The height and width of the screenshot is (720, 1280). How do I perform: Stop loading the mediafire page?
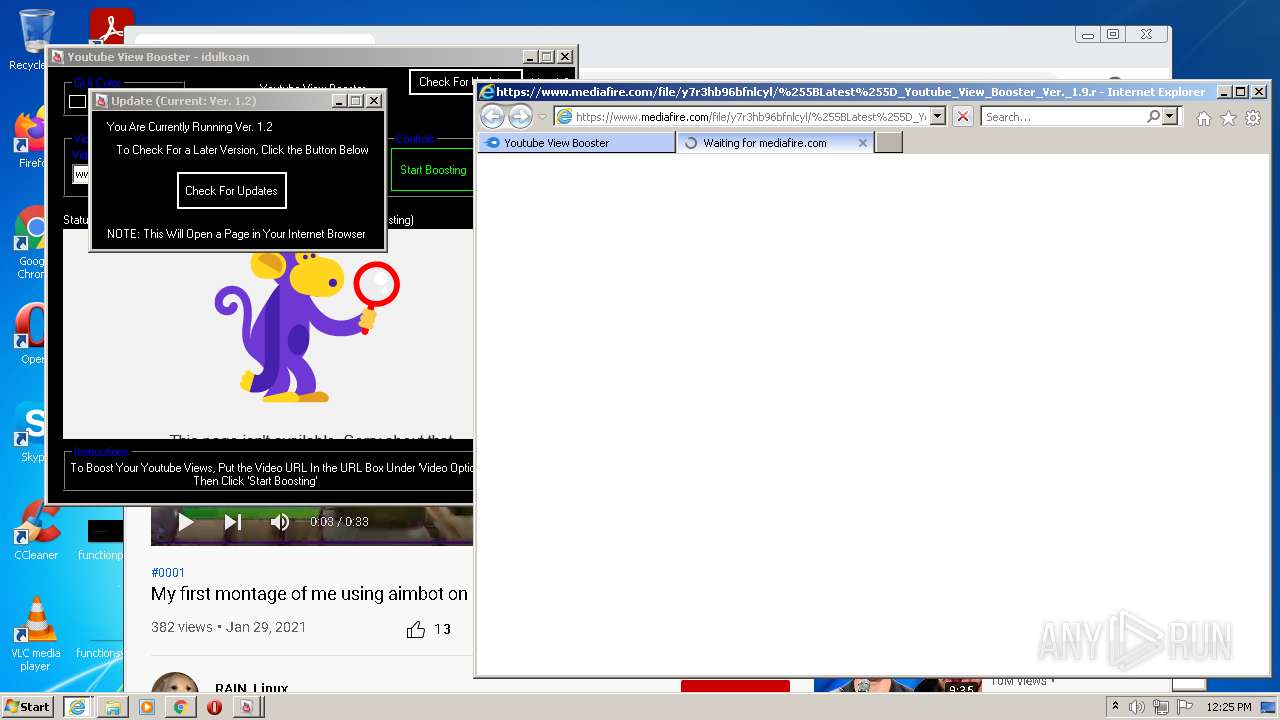pyautogui.click(x=962, y=116)
